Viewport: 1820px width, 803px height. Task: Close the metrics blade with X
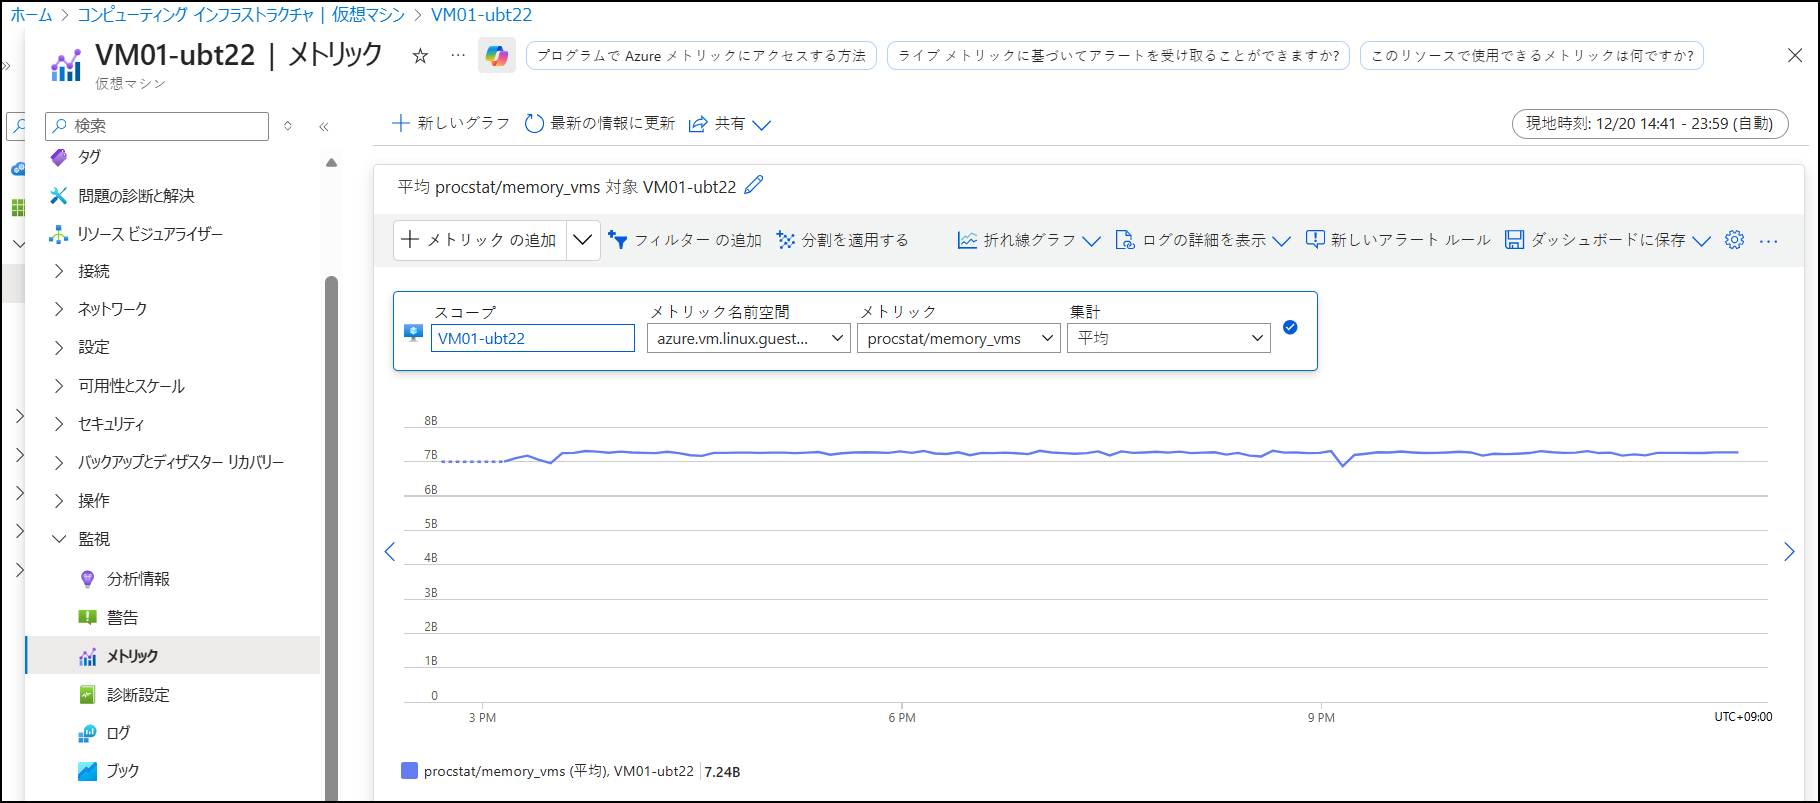(1795, 56)
